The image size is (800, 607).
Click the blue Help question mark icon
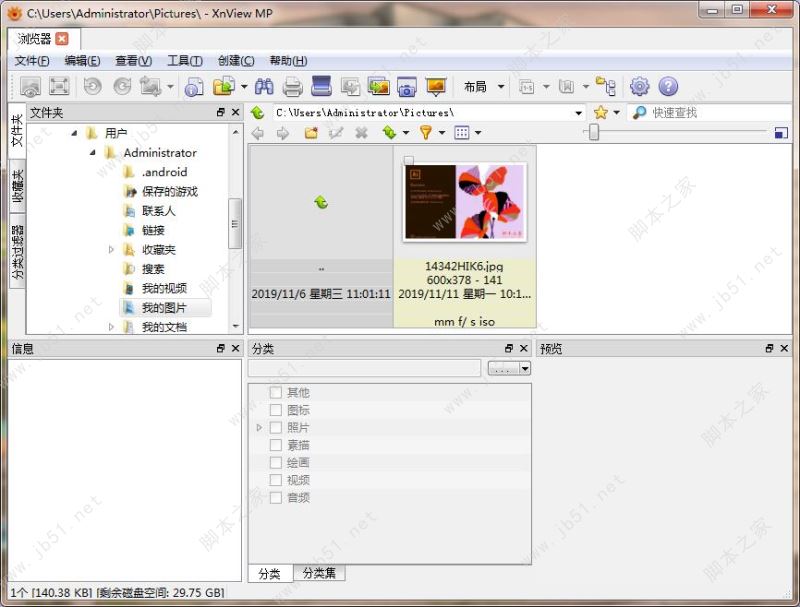tap(668, 87)
